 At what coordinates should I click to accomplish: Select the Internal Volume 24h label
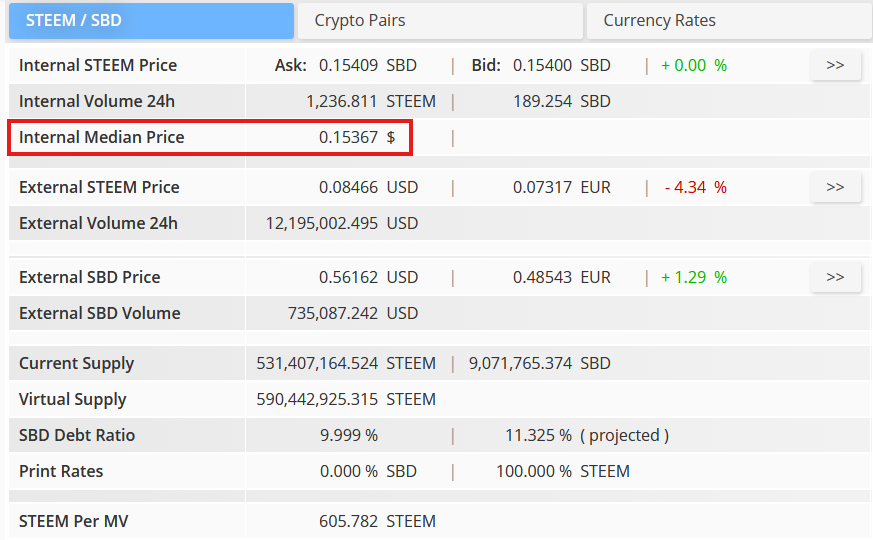tap(97, 102)
